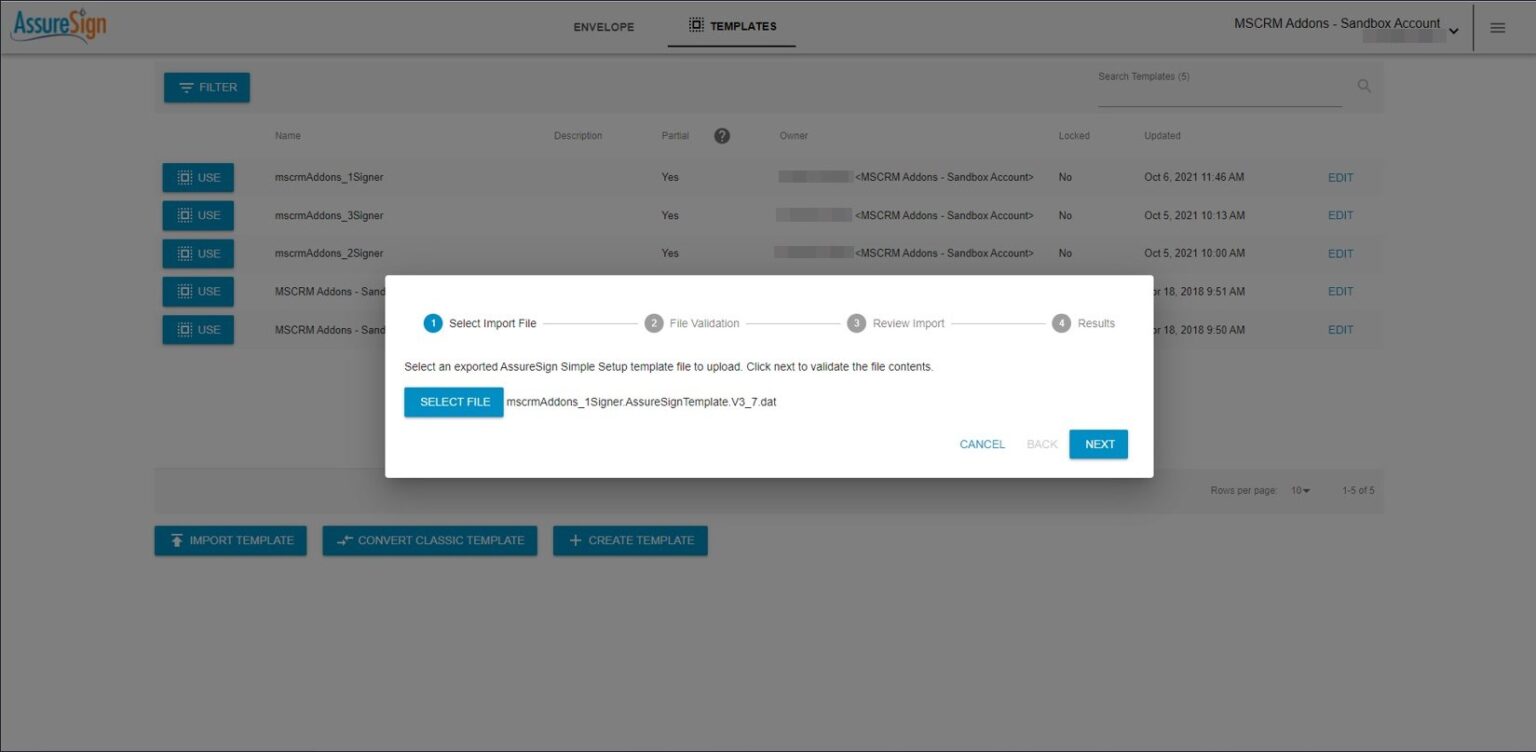
Task: Open the Rows per page dropdown
Action: coord(1301,490)
